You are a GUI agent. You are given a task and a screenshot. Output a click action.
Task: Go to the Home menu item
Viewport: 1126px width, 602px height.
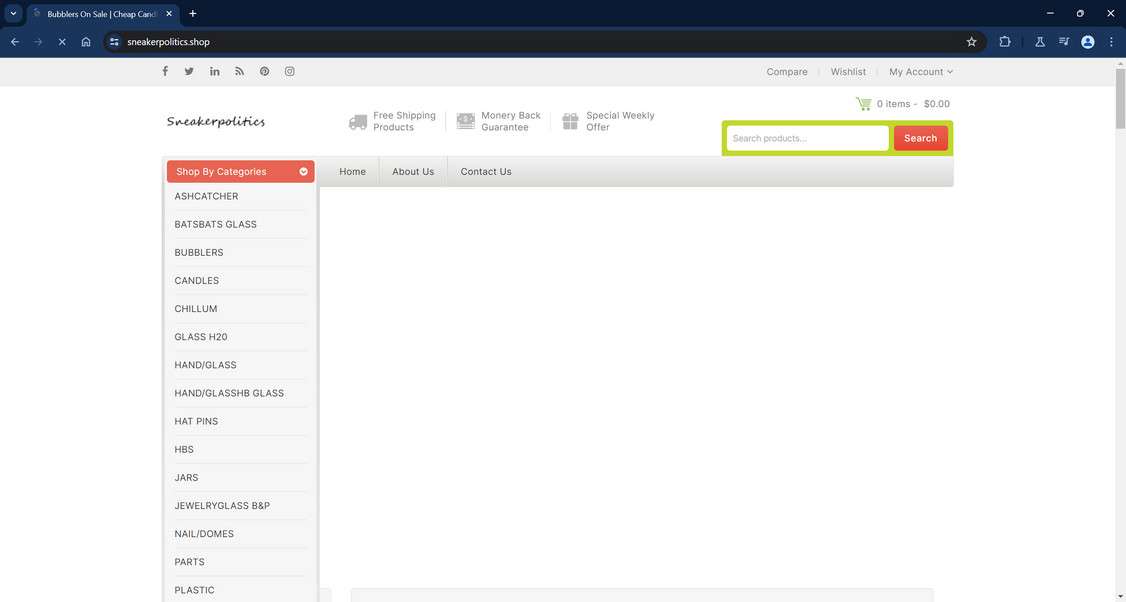[x=353, y=172]
